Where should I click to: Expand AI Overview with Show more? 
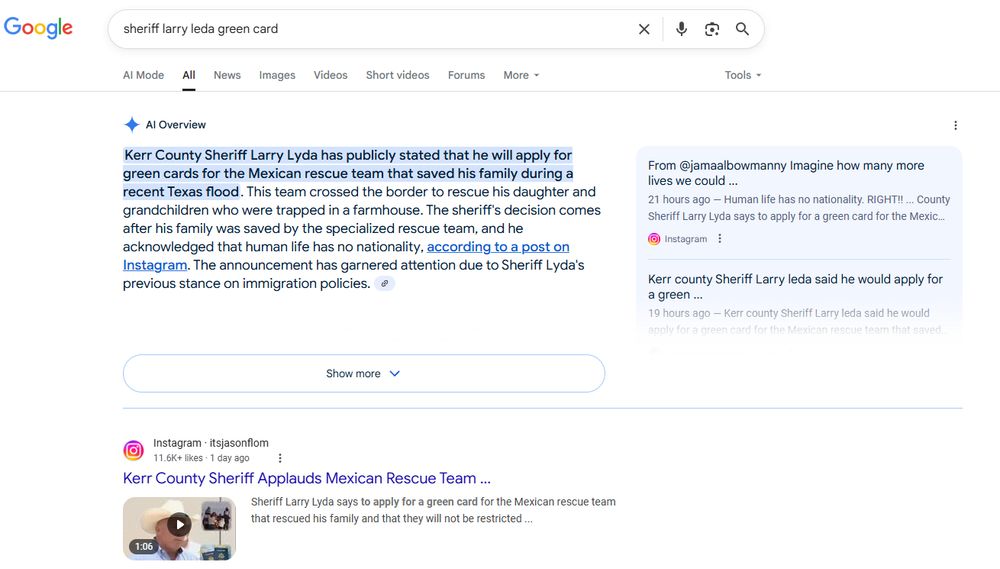pyautogui.click(x=364, y=374)
